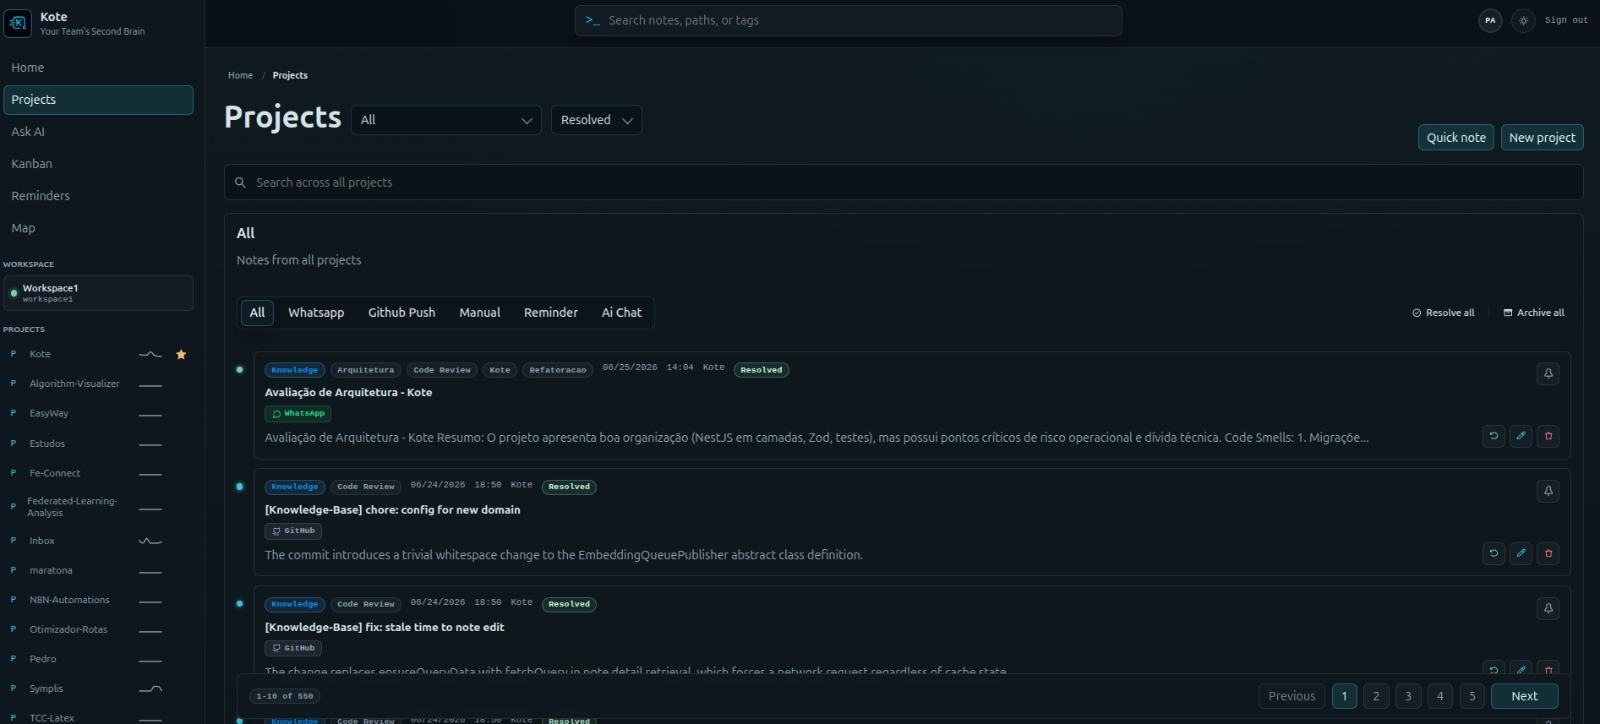This screenshot has width=1600, height=724.
Task: Click the bell on fix: stale time note
Action: point(1548,608)
